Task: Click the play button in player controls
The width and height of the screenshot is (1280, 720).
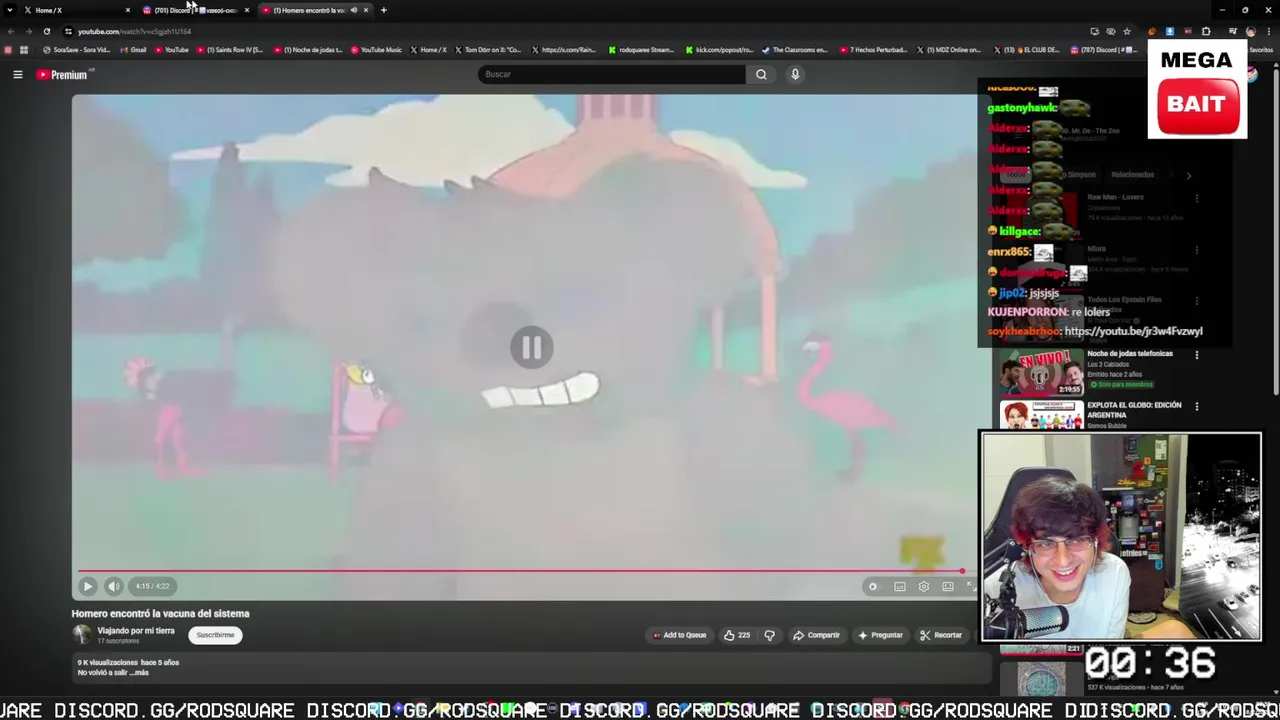Action: click(x=87, y=586)
